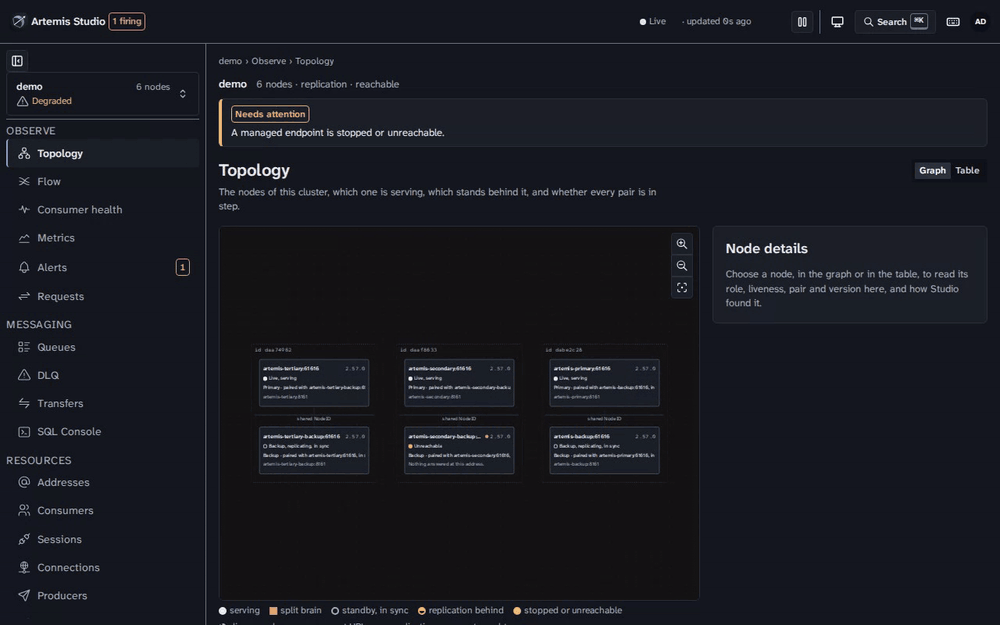Screen dimensions: 1000x625
Task: Open Alerts in the sidebar
Action: [103, 267]
